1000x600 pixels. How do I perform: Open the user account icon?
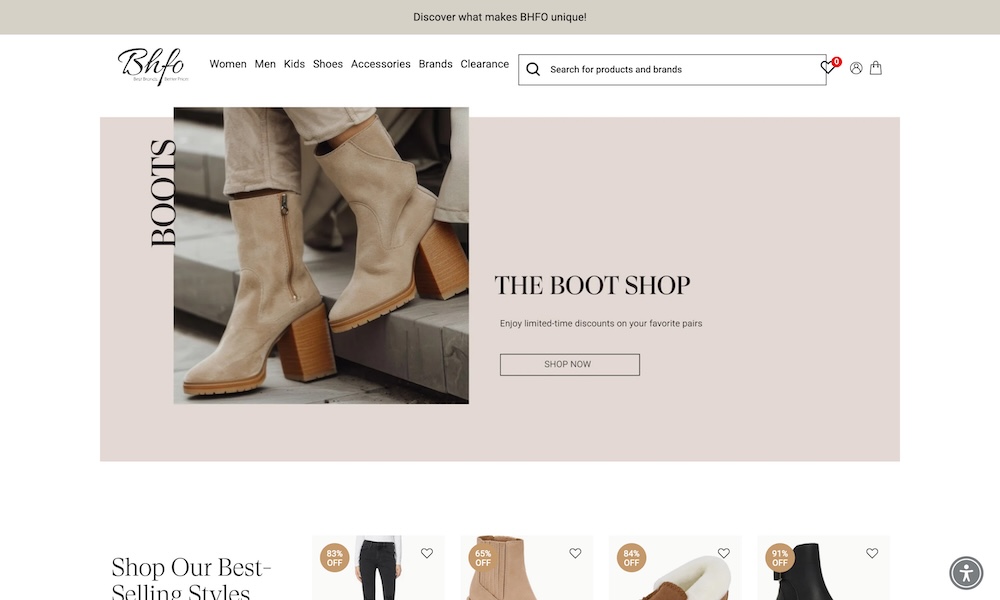pos(856,68)
